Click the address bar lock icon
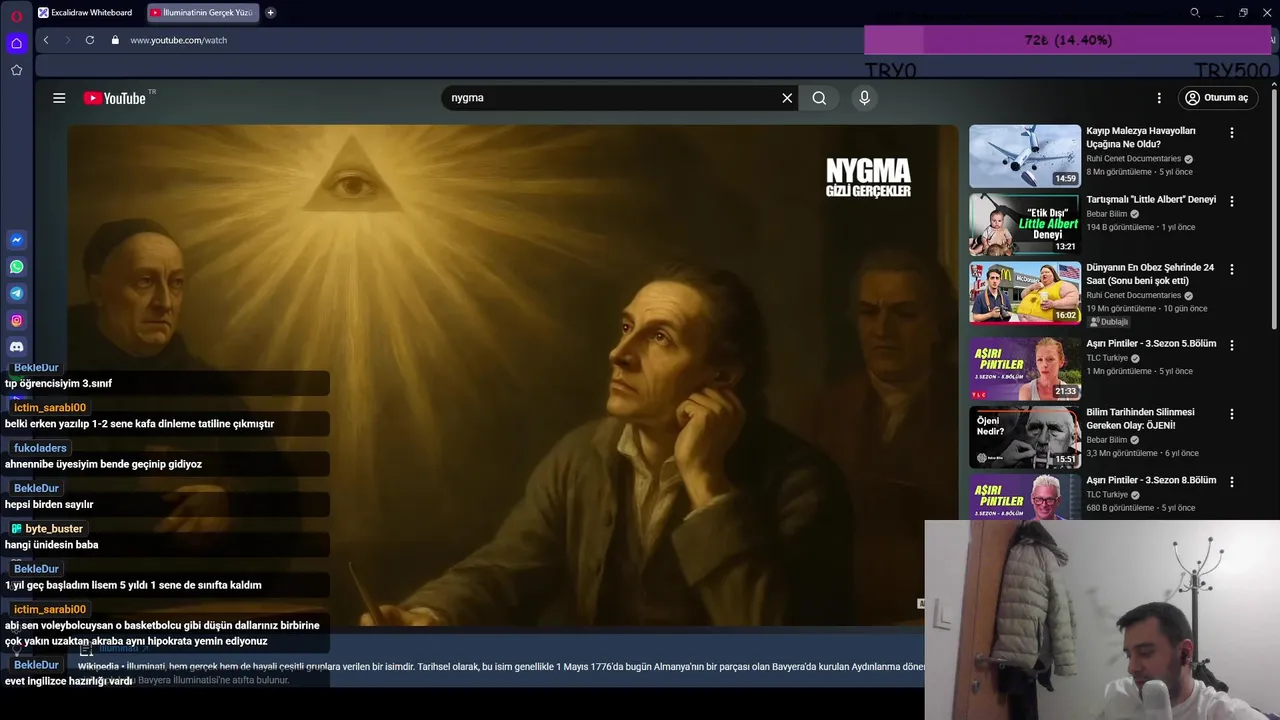1280x720 pixels. point(115,40)
